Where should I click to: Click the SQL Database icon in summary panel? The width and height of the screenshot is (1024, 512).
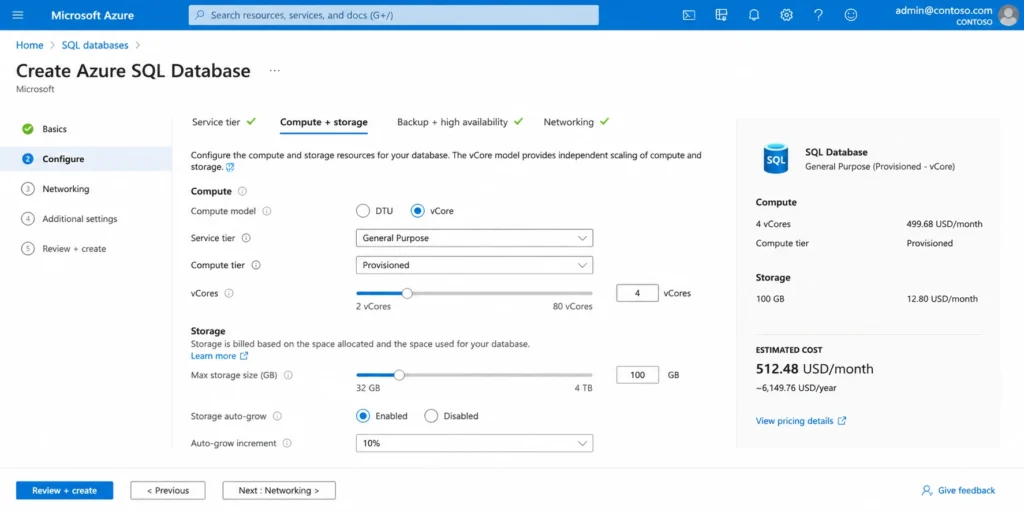tap(776, 159)
